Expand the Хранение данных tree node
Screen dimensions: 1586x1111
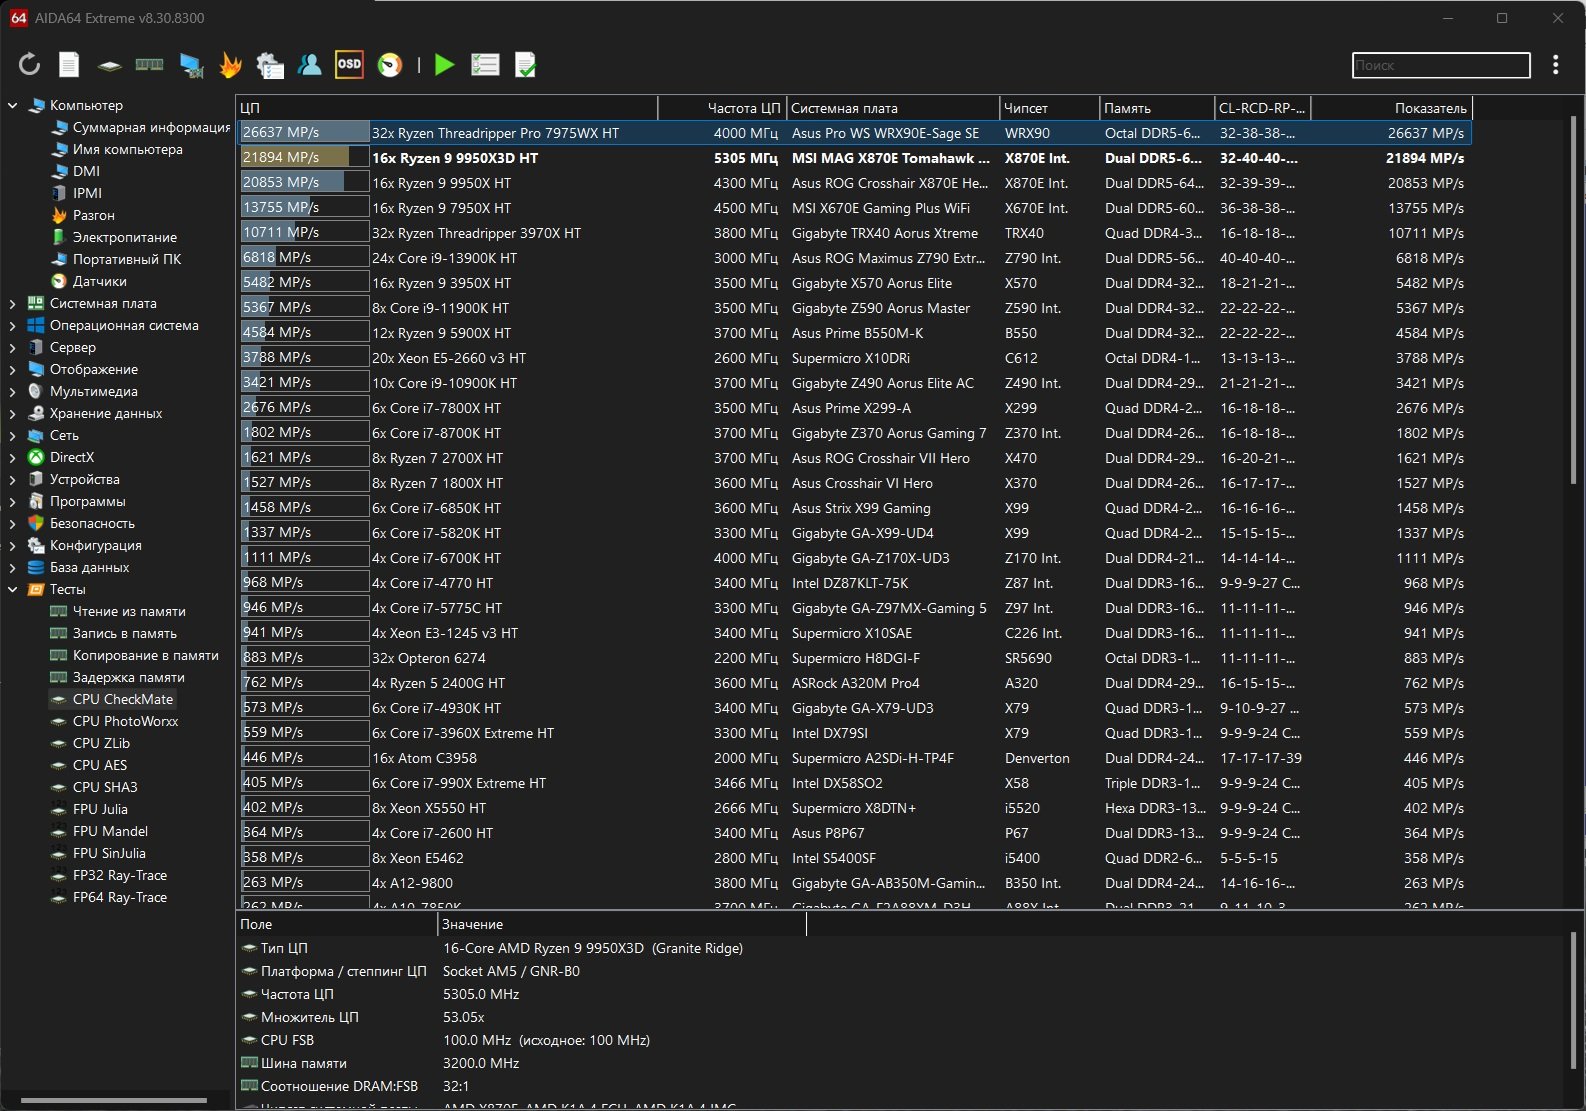coord(13,413)
